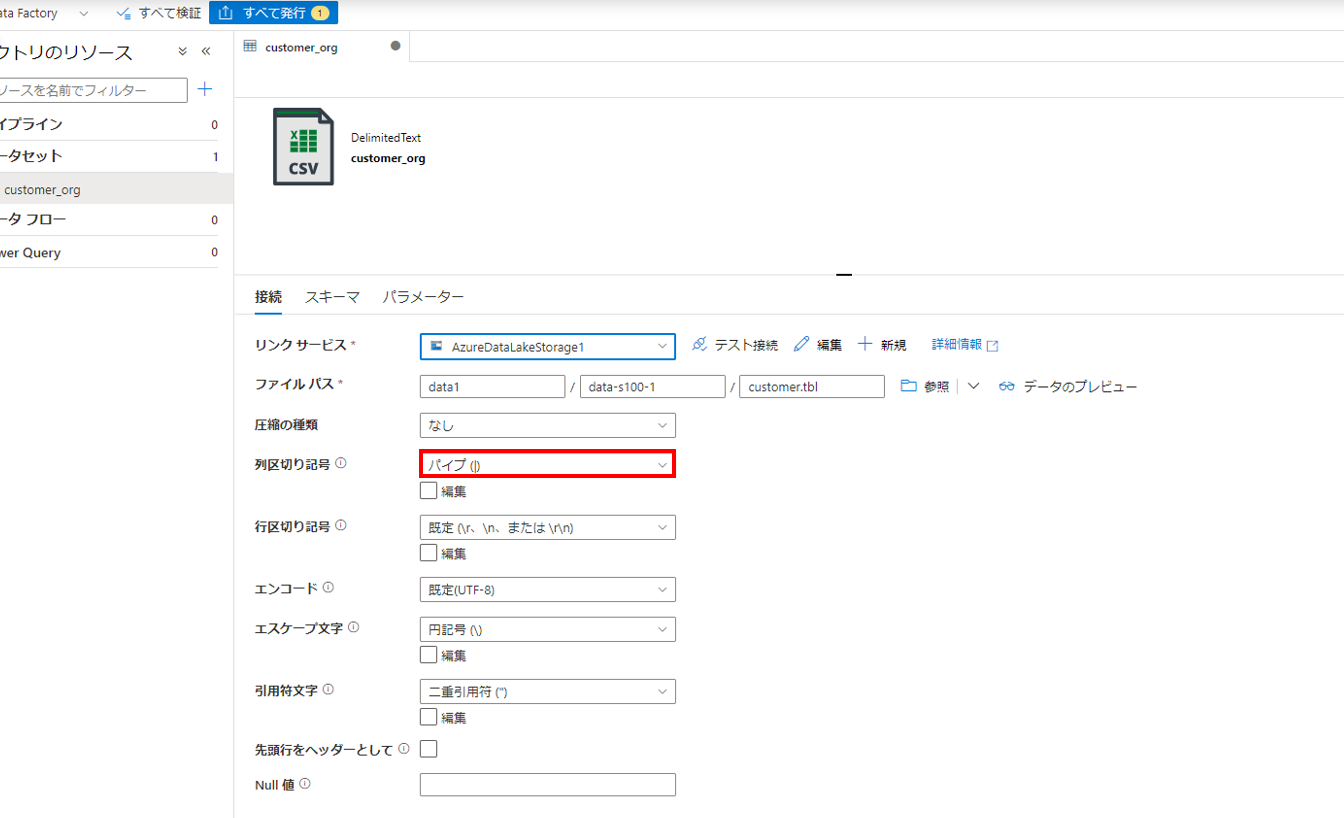1344x818 pixels.
Task: Check 編集 under 列区切り記号
Action: [x=428, y=491]
